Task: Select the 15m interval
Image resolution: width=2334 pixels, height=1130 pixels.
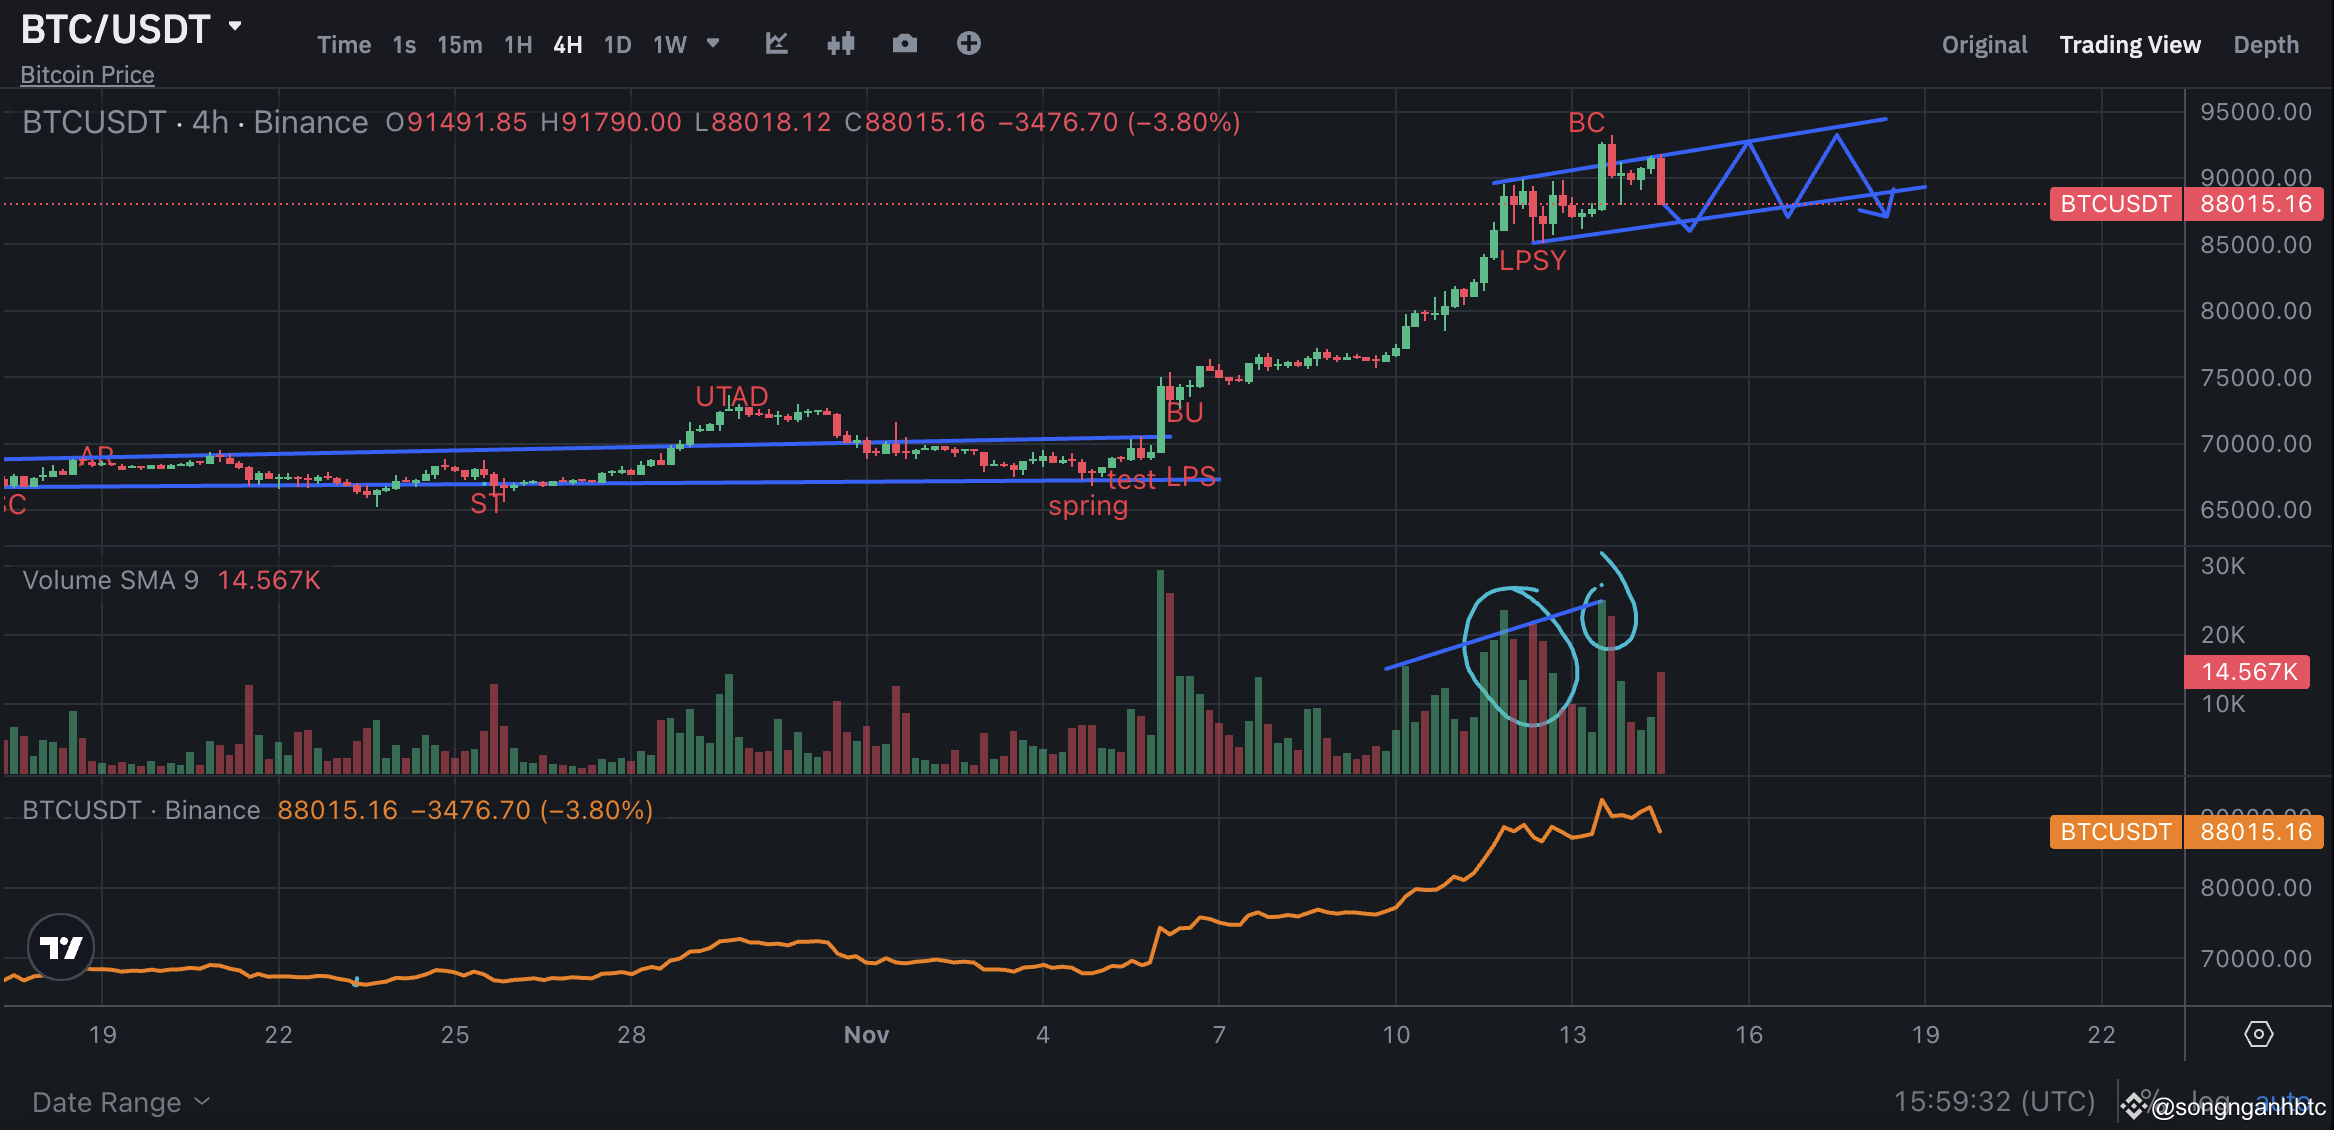Action: tap(459, 44)
